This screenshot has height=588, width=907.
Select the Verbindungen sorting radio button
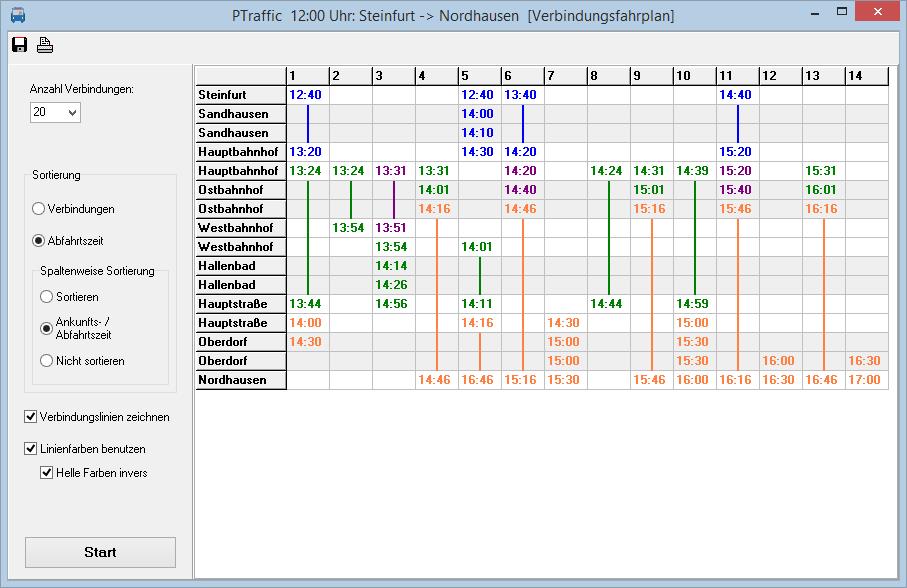[39, 209]
